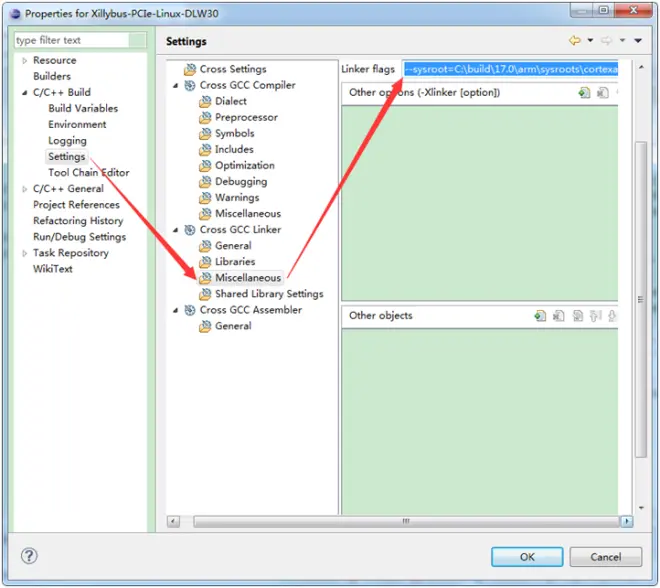Click the Edit icon in Other objects
Viewport: 660px width, 588px height.
click(578, 316)
